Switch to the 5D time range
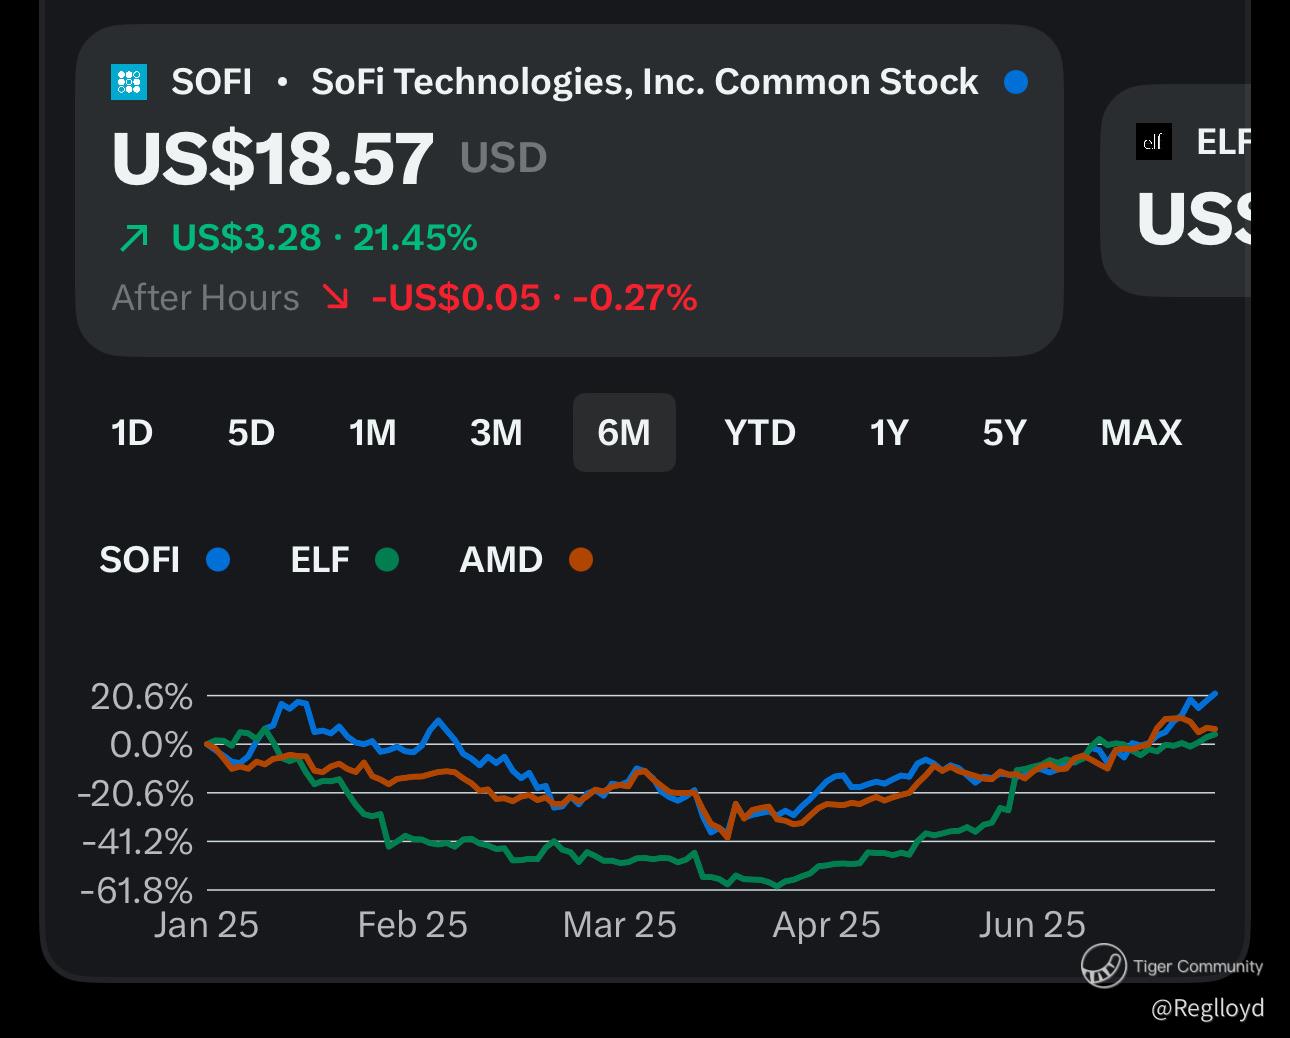The height and width of the screenshot is (1038, 1290). click(x=251, y=433)
